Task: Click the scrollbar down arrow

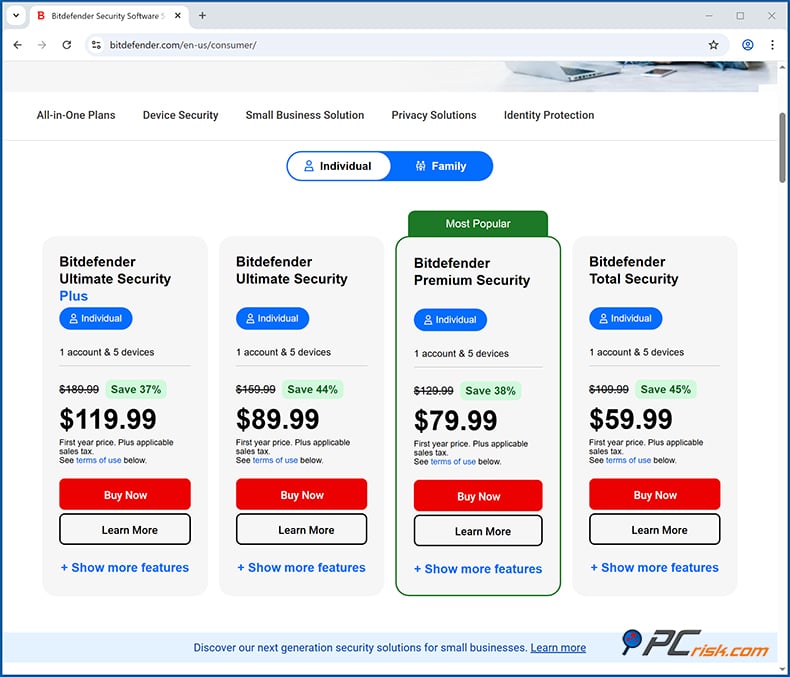Action: pos(782,670)
